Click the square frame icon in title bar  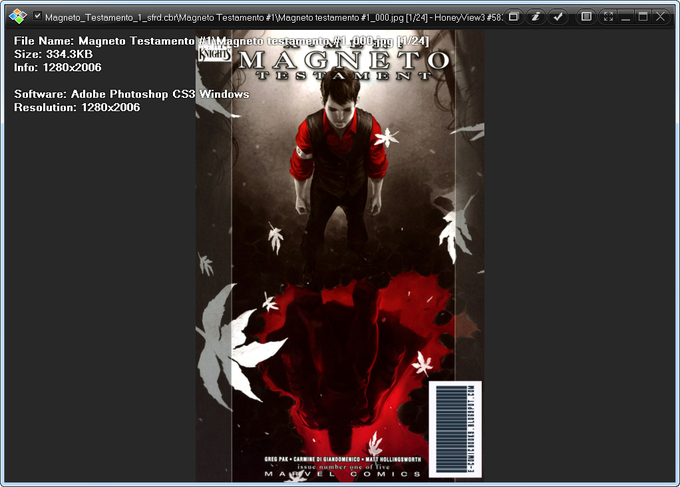[586, 17]
